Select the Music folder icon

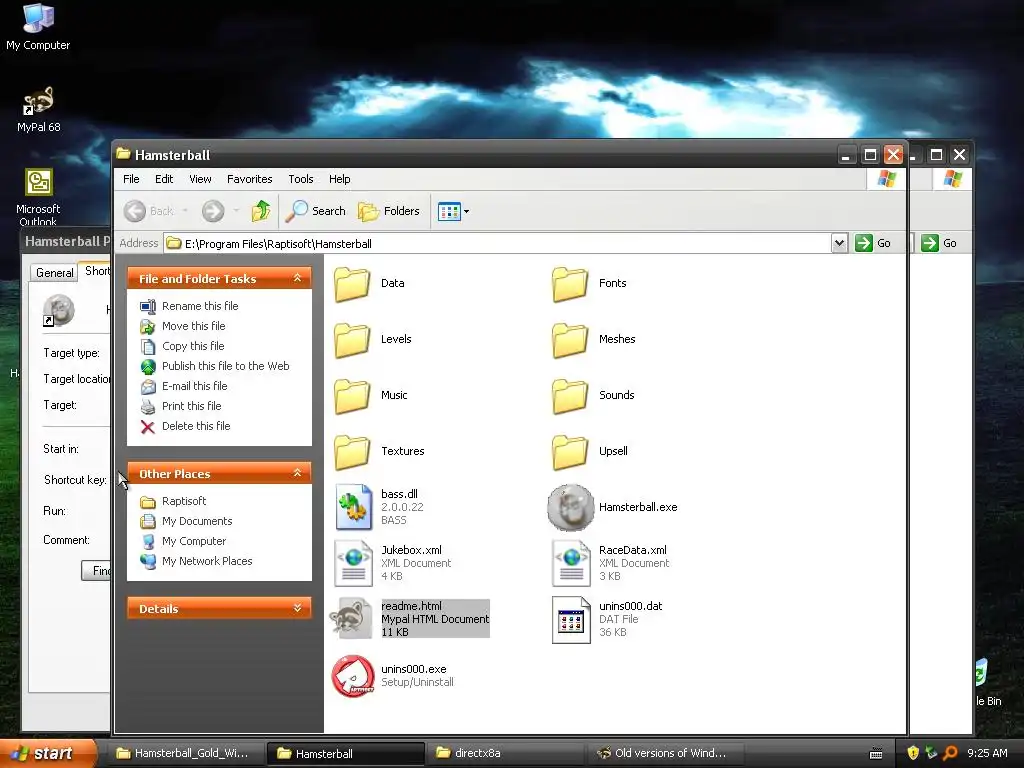click(352, 396)
